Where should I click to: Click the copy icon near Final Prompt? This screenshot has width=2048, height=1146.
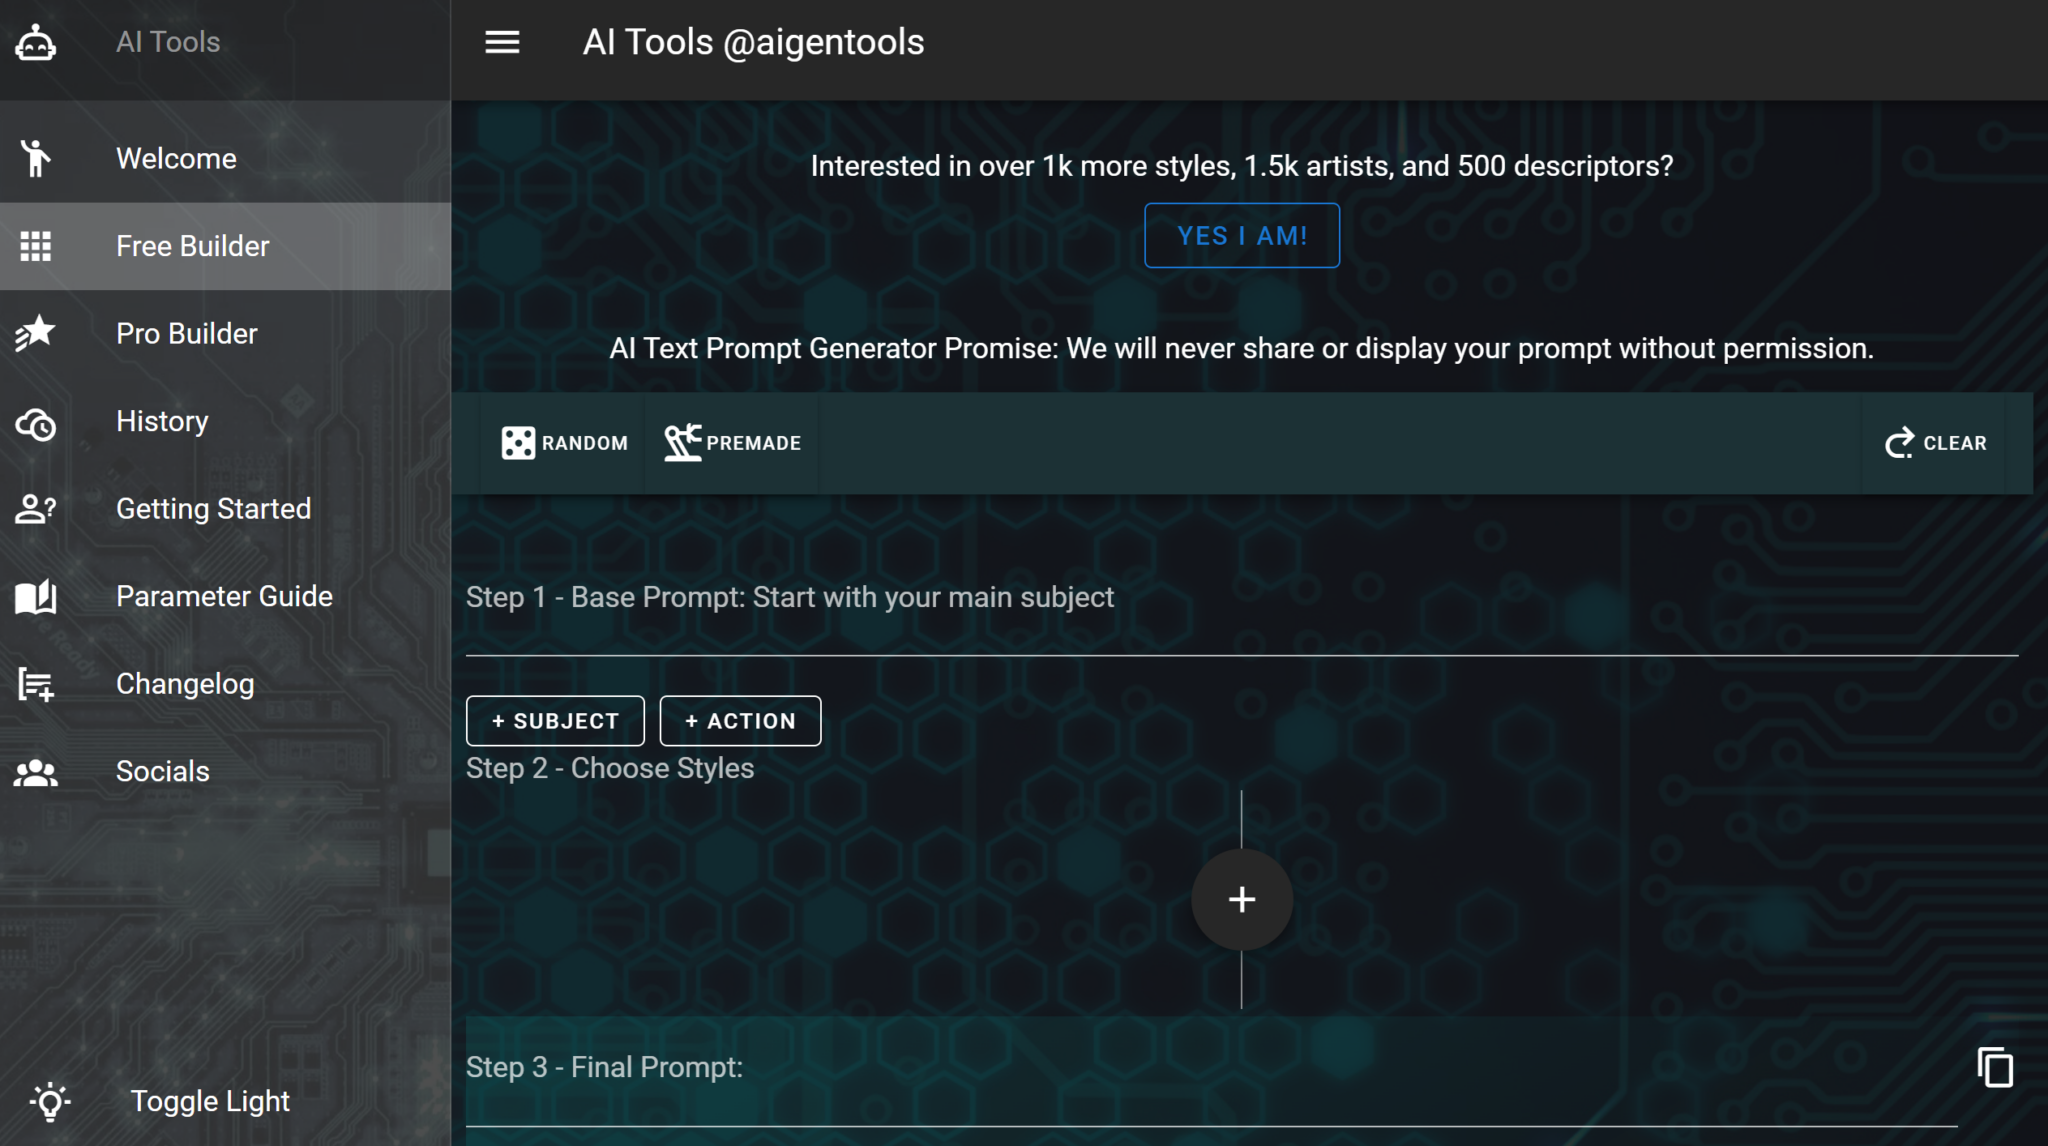pyautogui.click(x=1996, y=1068)
